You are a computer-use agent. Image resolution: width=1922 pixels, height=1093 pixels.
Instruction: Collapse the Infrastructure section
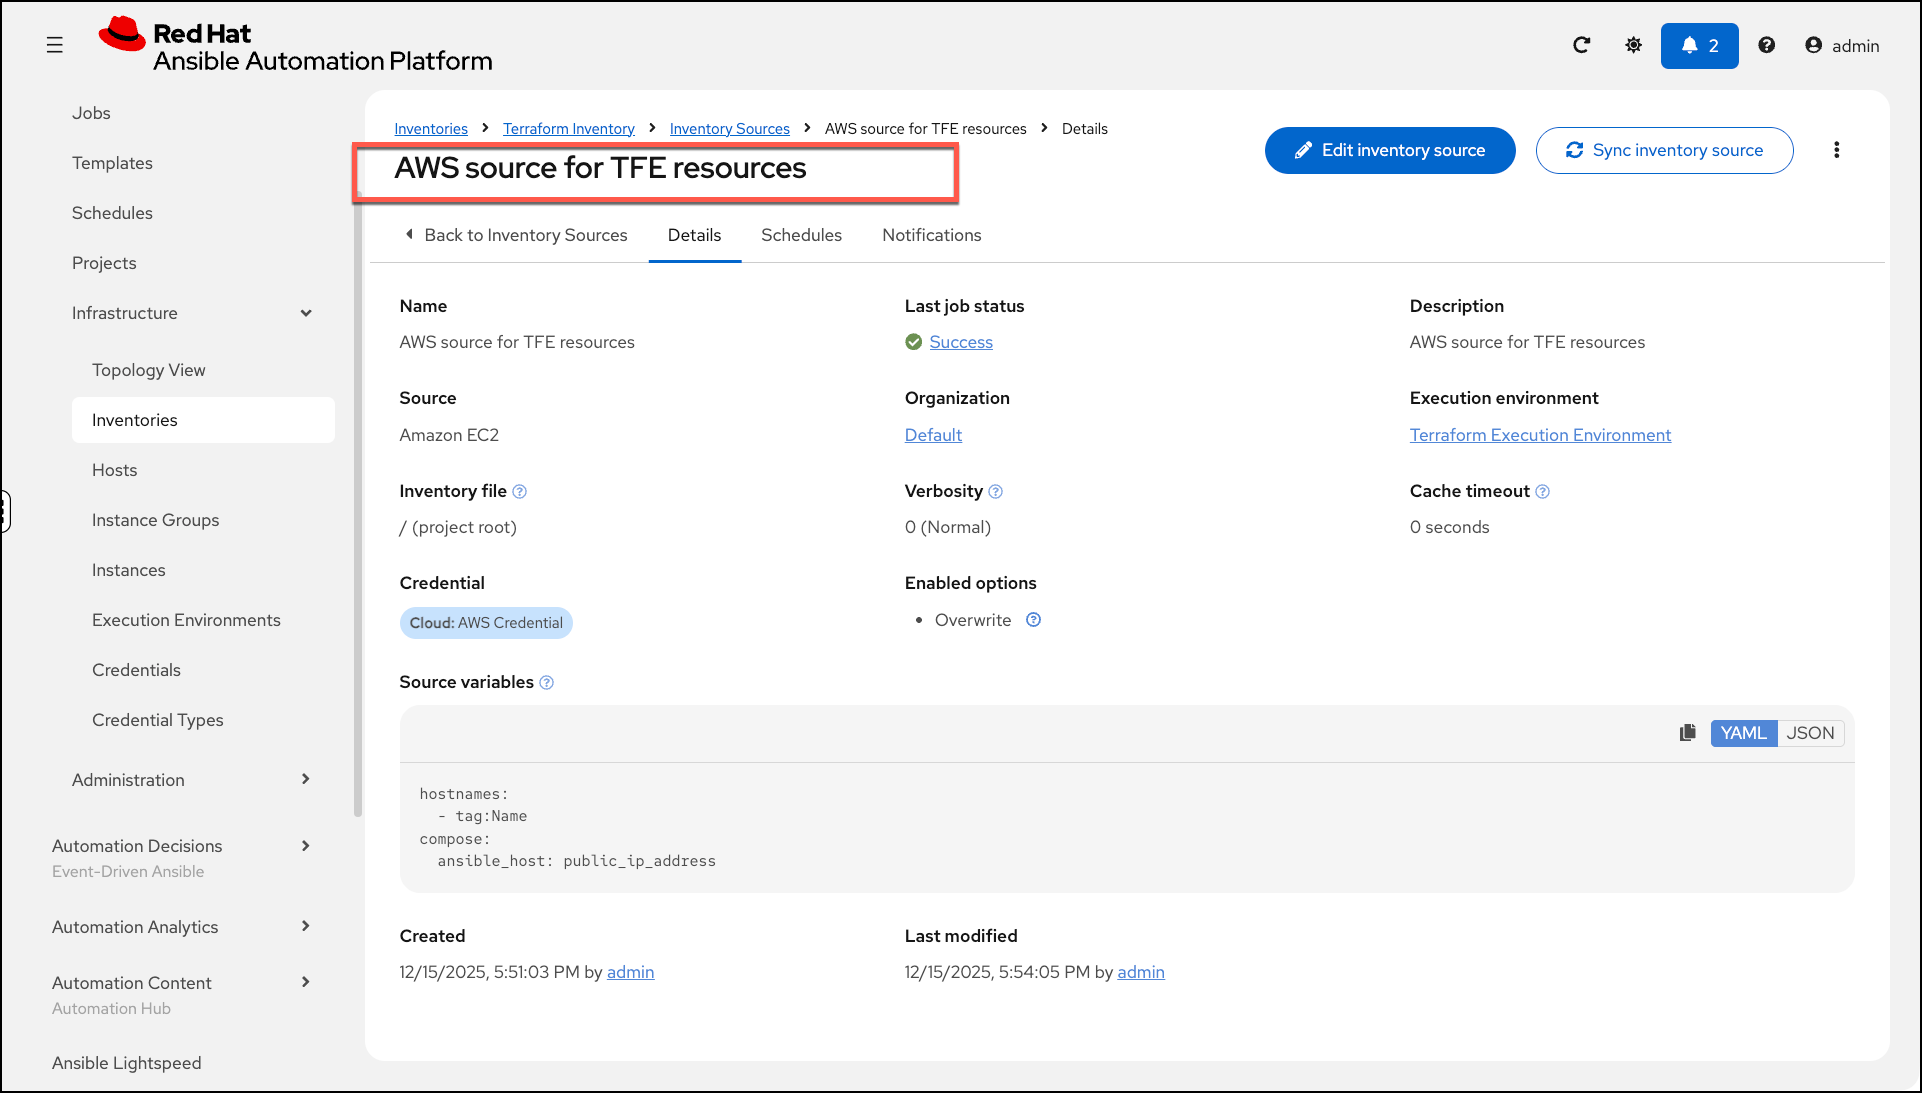pos(306,313)
